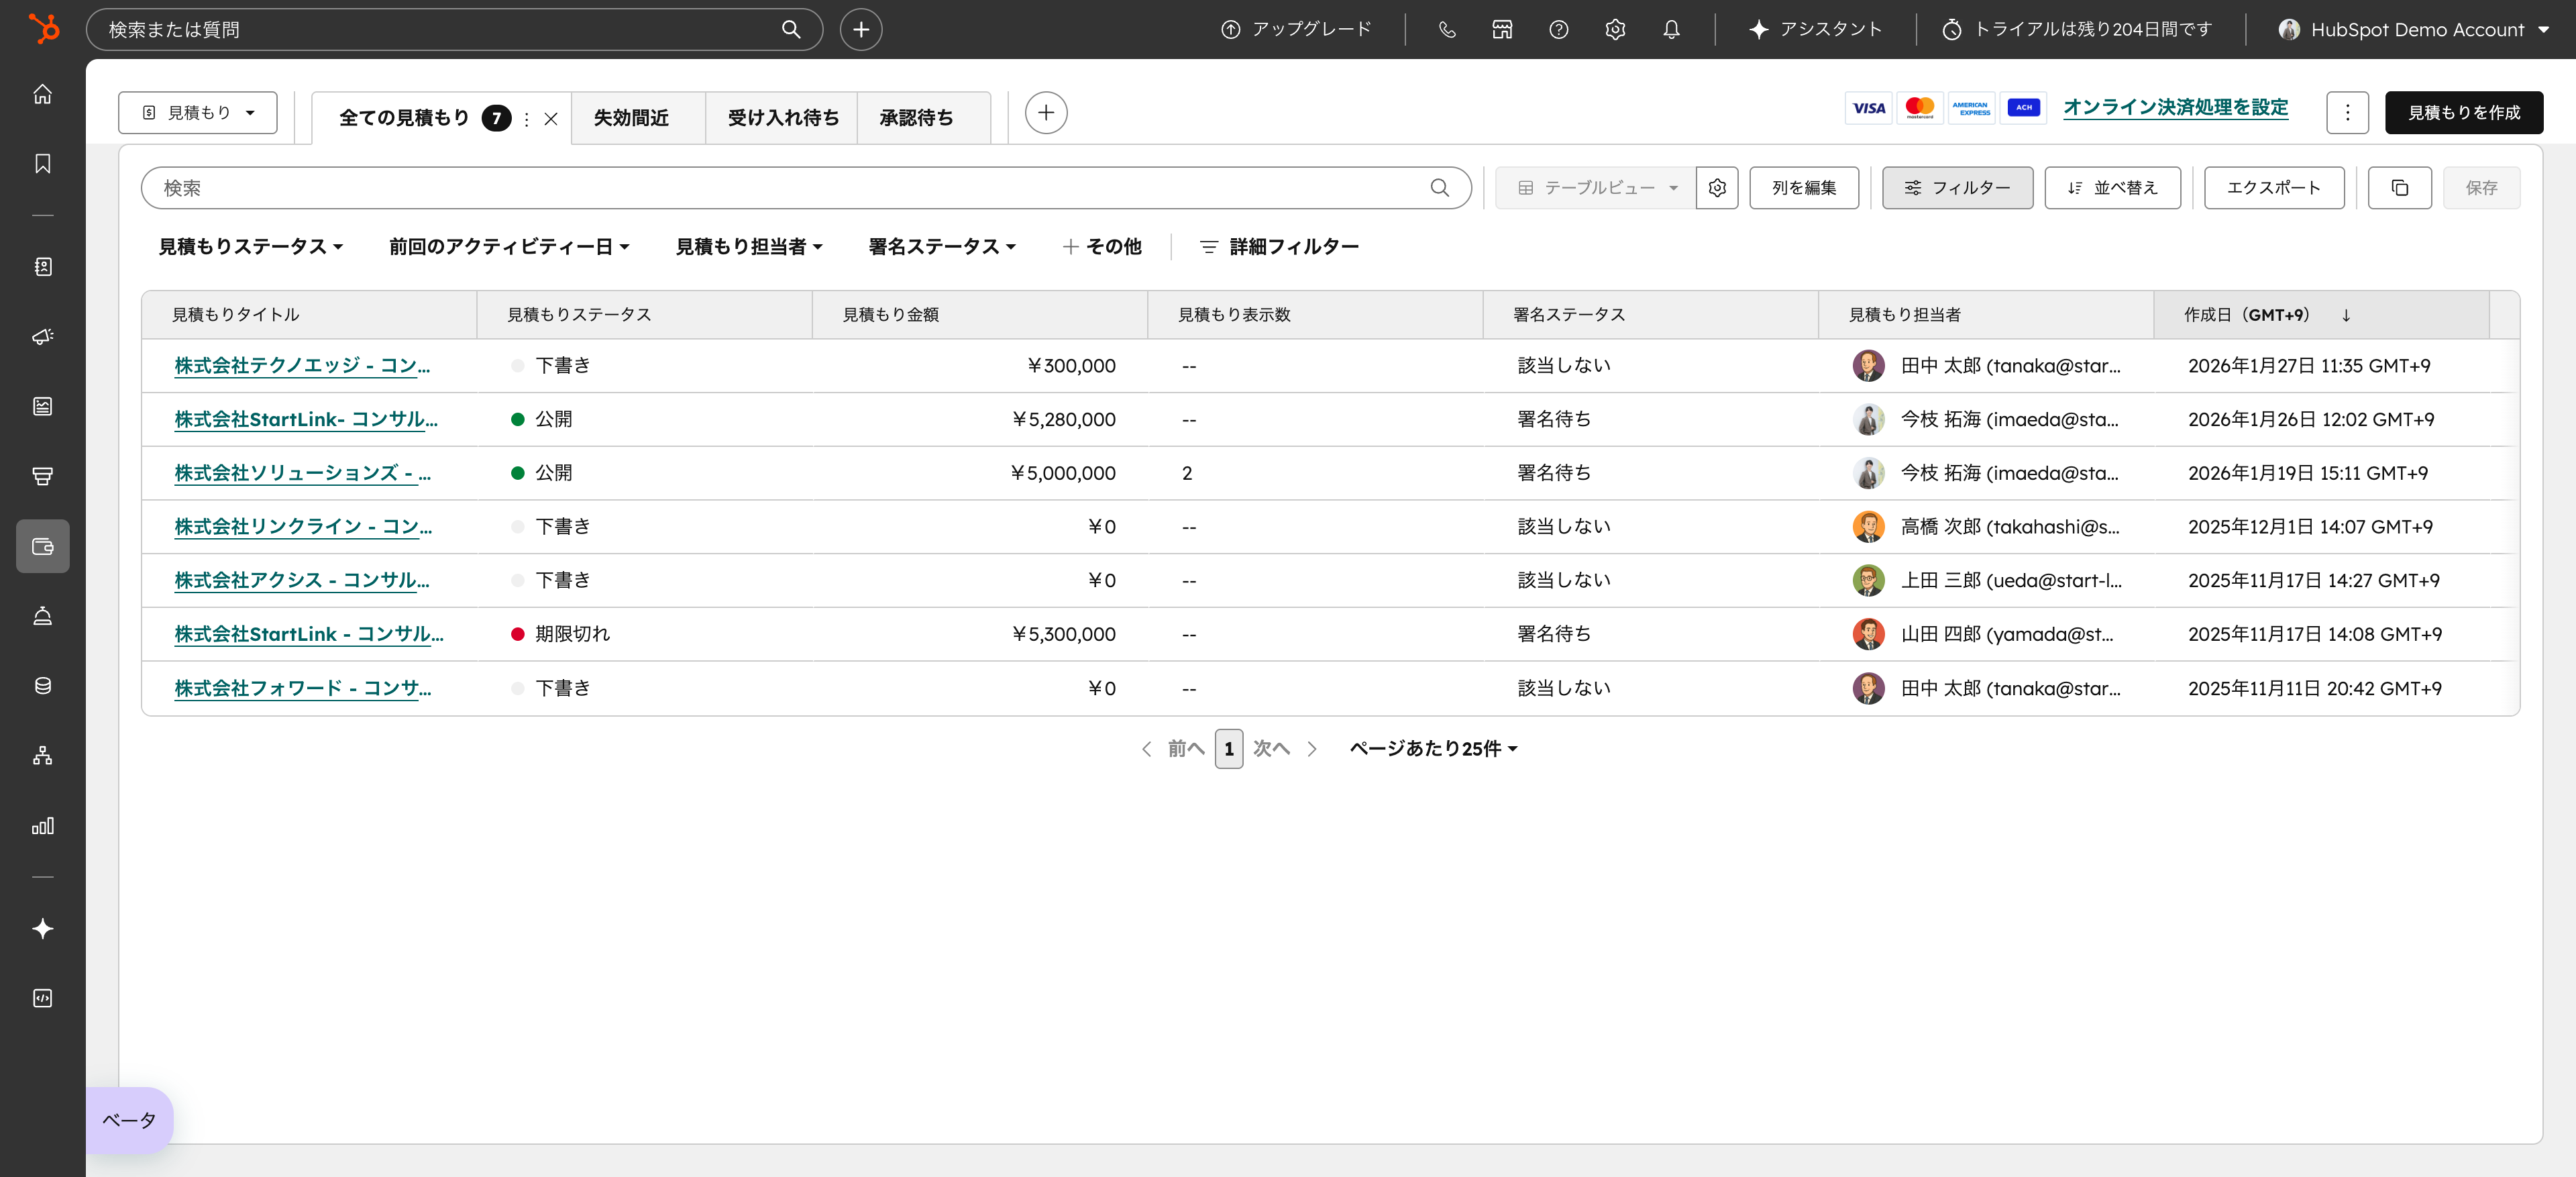Switch to the 失効間近 tab
The height and width of the screenshot is (1177, 2576).
[x=631, y=118]
